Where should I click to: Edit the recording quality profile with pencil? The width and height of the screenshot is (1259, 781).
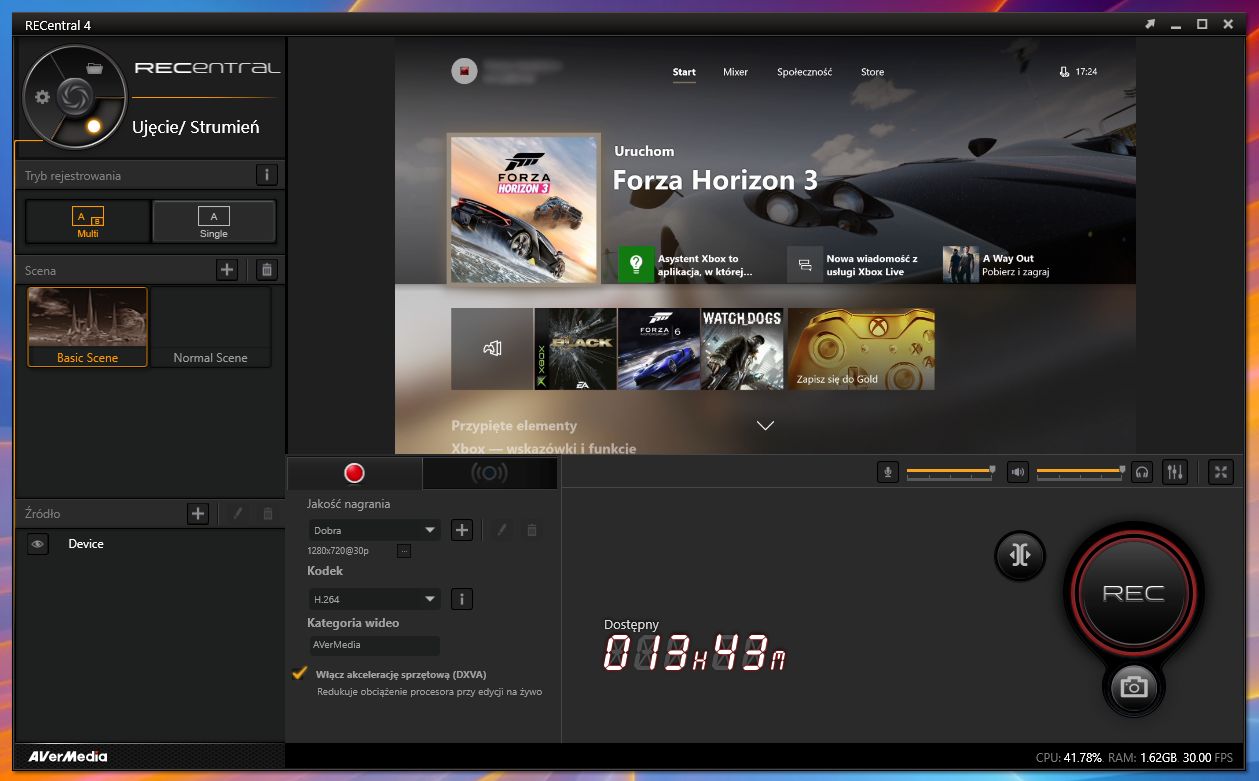tap(502, 530)
